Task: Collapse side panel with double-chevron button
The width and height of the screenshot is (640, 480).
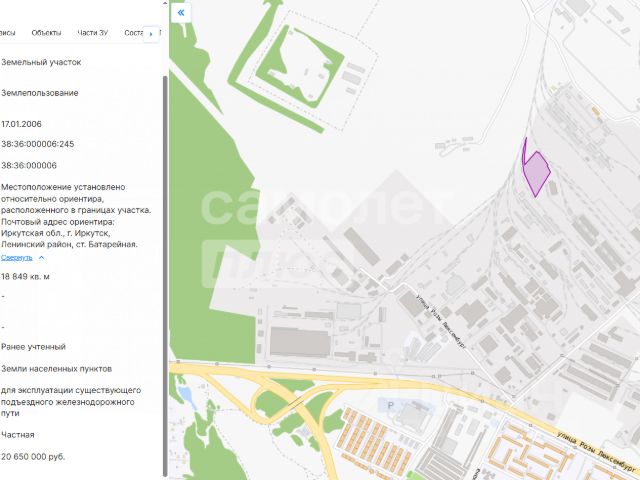Action: click(x=181, y=13)
